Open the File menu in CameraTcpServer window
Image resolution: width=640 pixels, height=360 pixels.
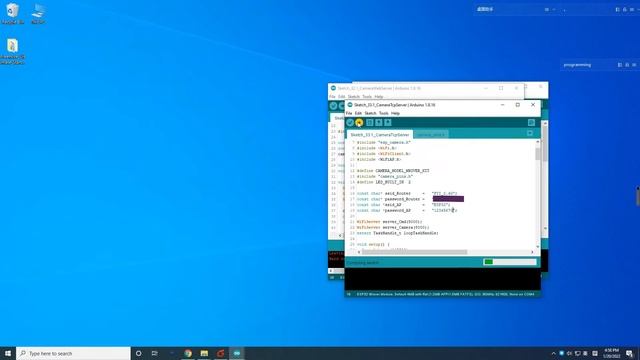[349, 113]
